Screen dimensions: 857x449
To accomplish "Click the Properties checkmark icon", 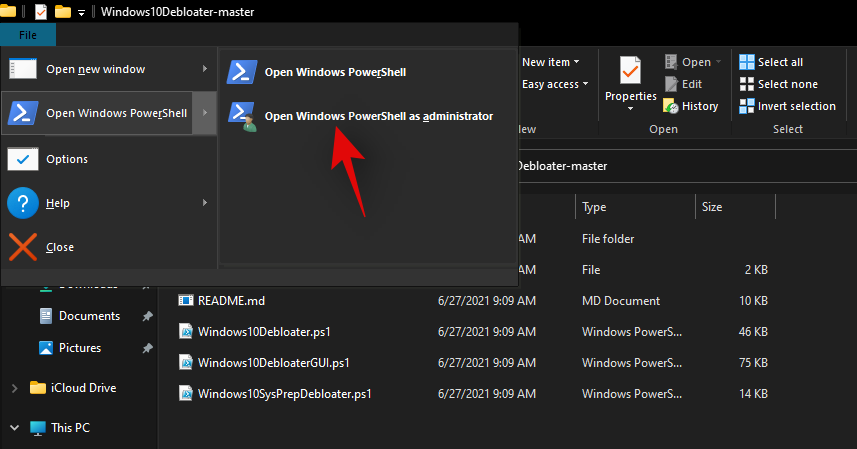I will point(630,72).
